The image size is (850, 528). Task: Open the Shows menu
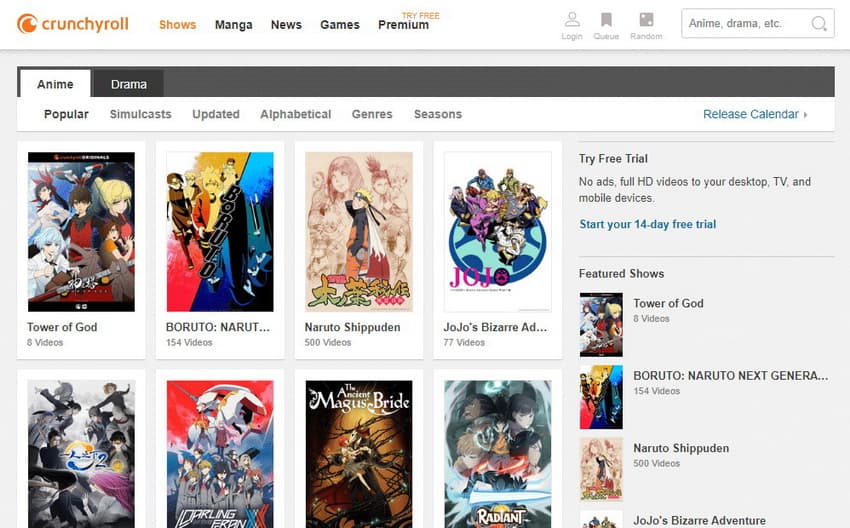pos(177,24)
